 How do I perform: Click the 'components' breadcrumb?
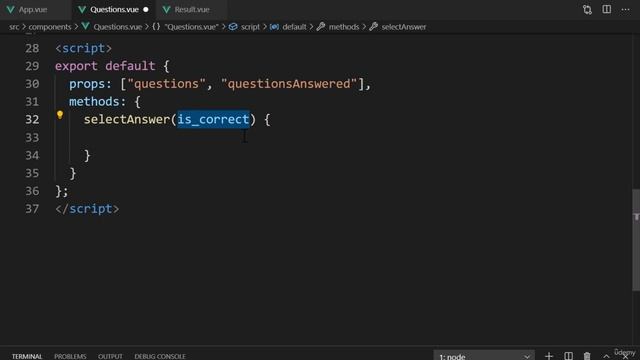50,27
